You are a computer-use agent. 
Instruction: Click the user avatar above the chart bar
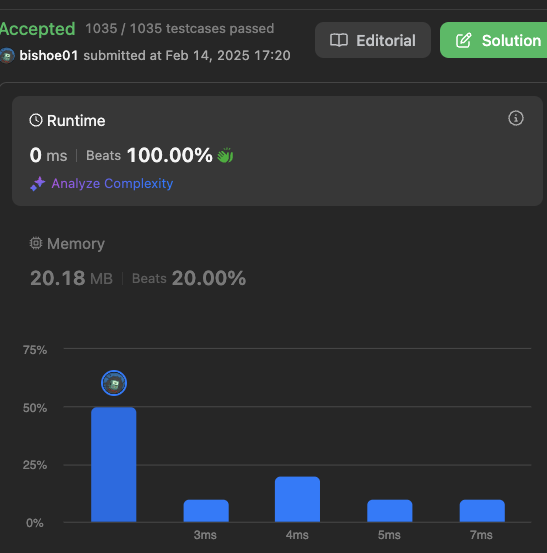tap(114, 383)
